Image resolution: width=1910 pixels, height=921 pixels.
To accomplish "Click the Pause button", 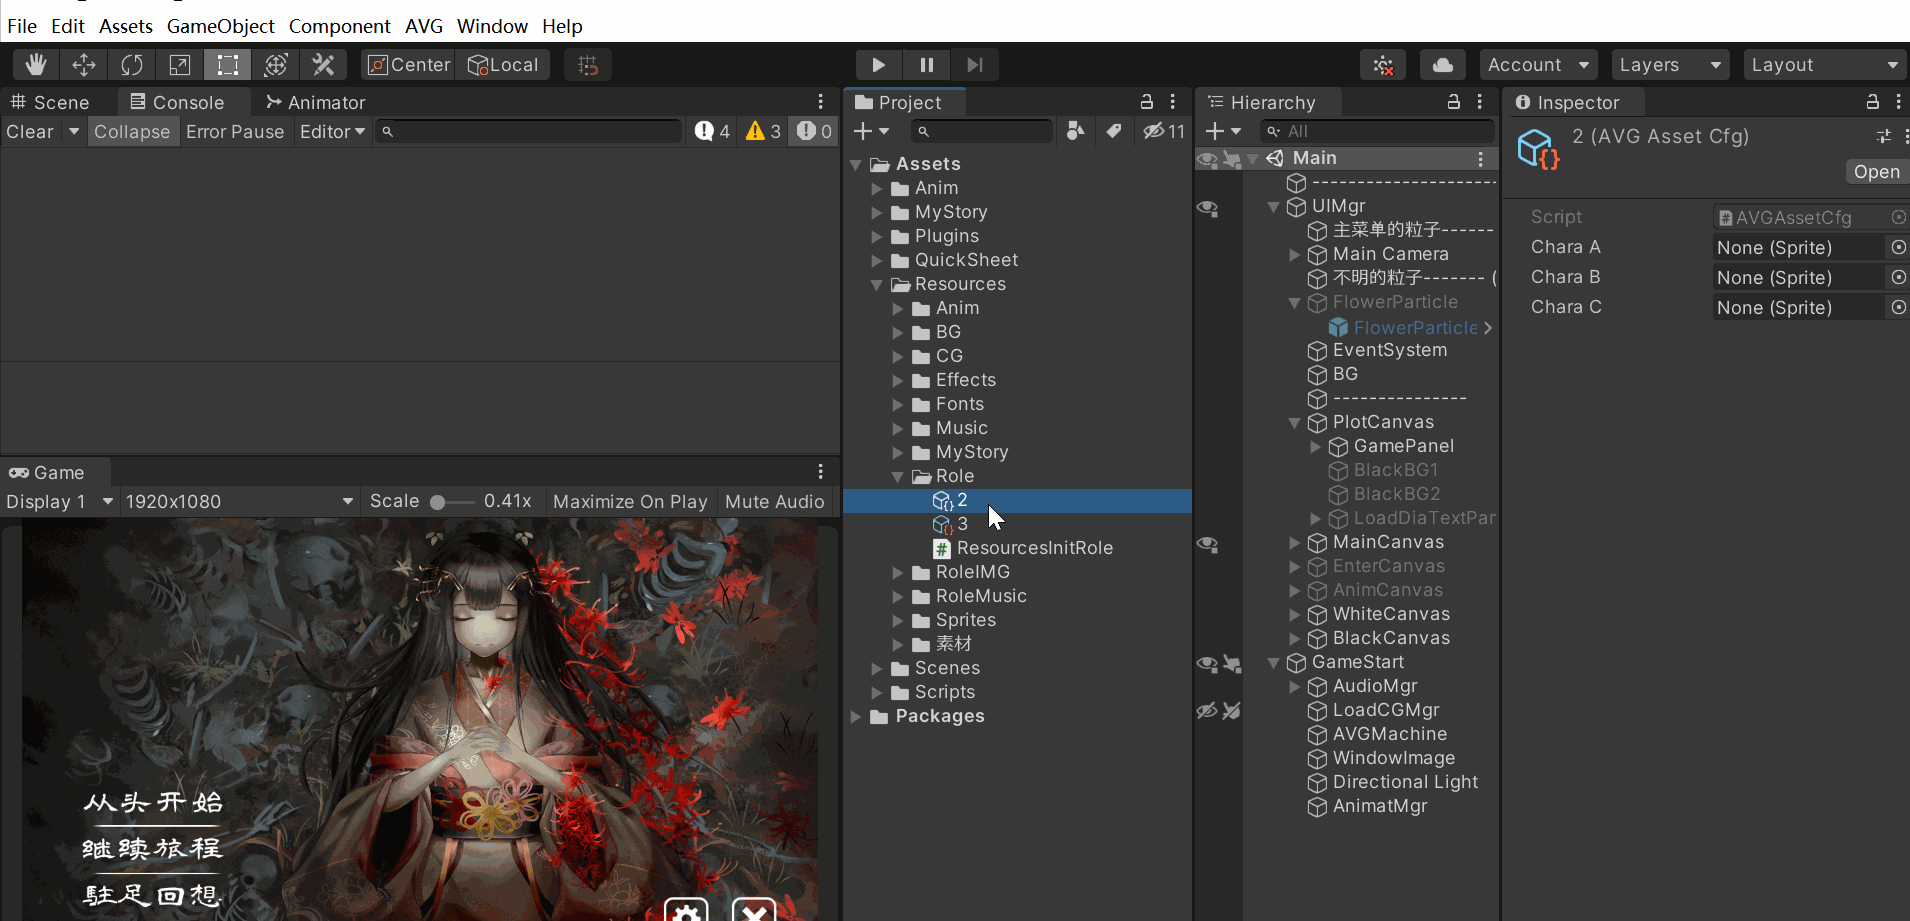I will 927,65.
